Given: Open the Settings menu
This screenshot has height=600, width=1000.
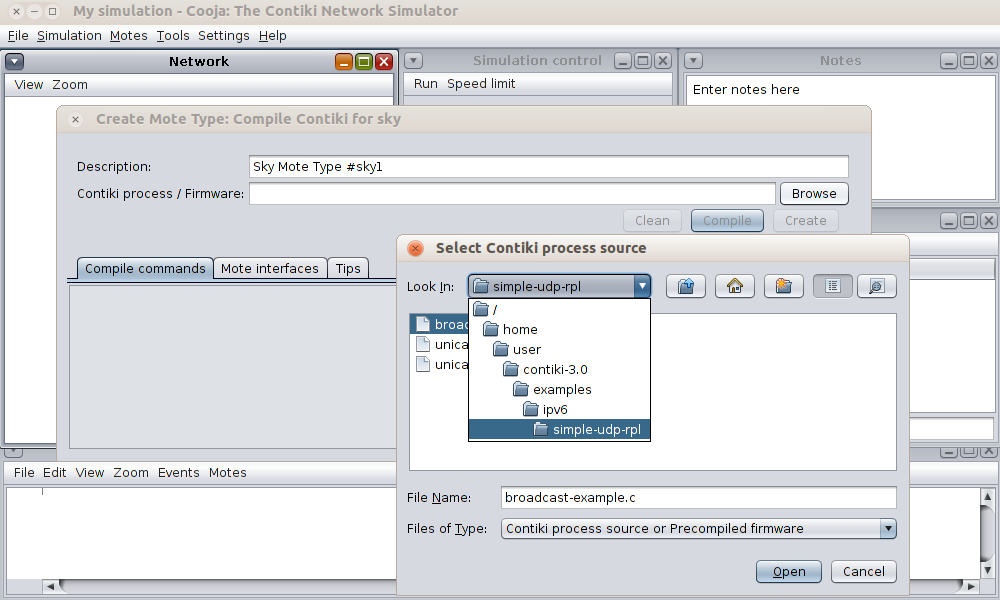Looking at the screenshot, I should click(223, 36).
